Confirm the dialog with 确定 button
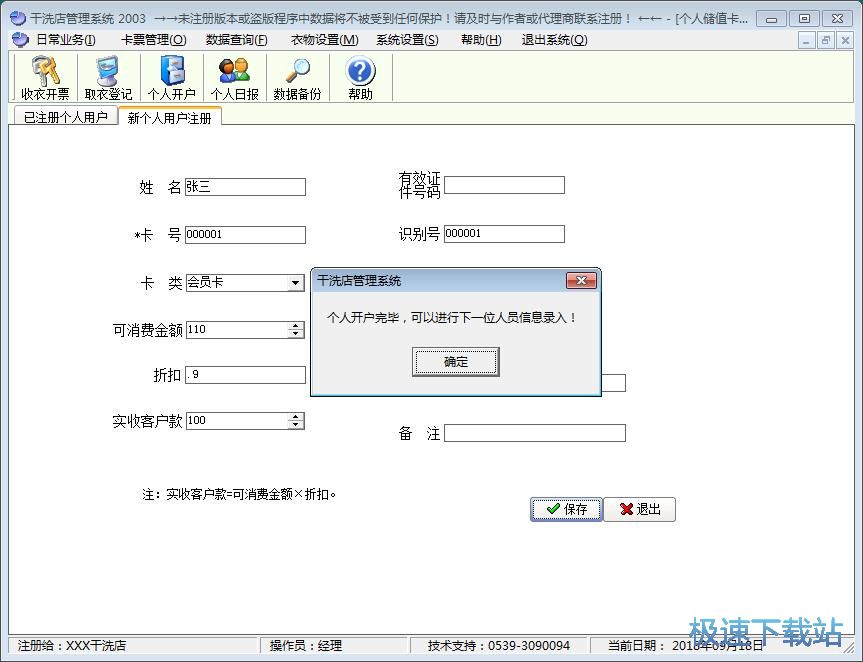Image resolution: width=863 pixels, height=662 pixels. point(455,362)
